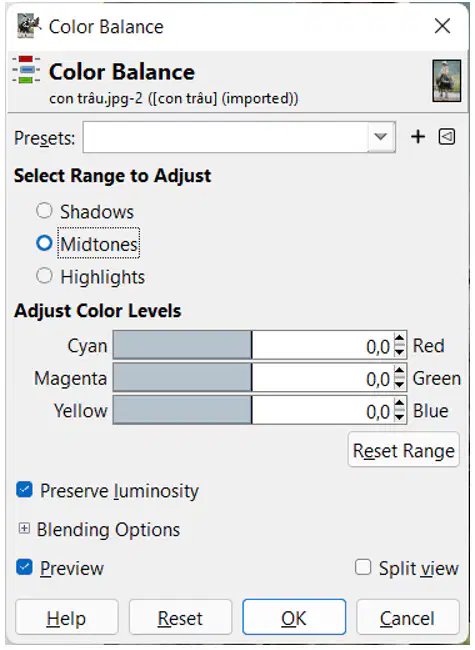Enable Split view checkbox

[363, 567]
